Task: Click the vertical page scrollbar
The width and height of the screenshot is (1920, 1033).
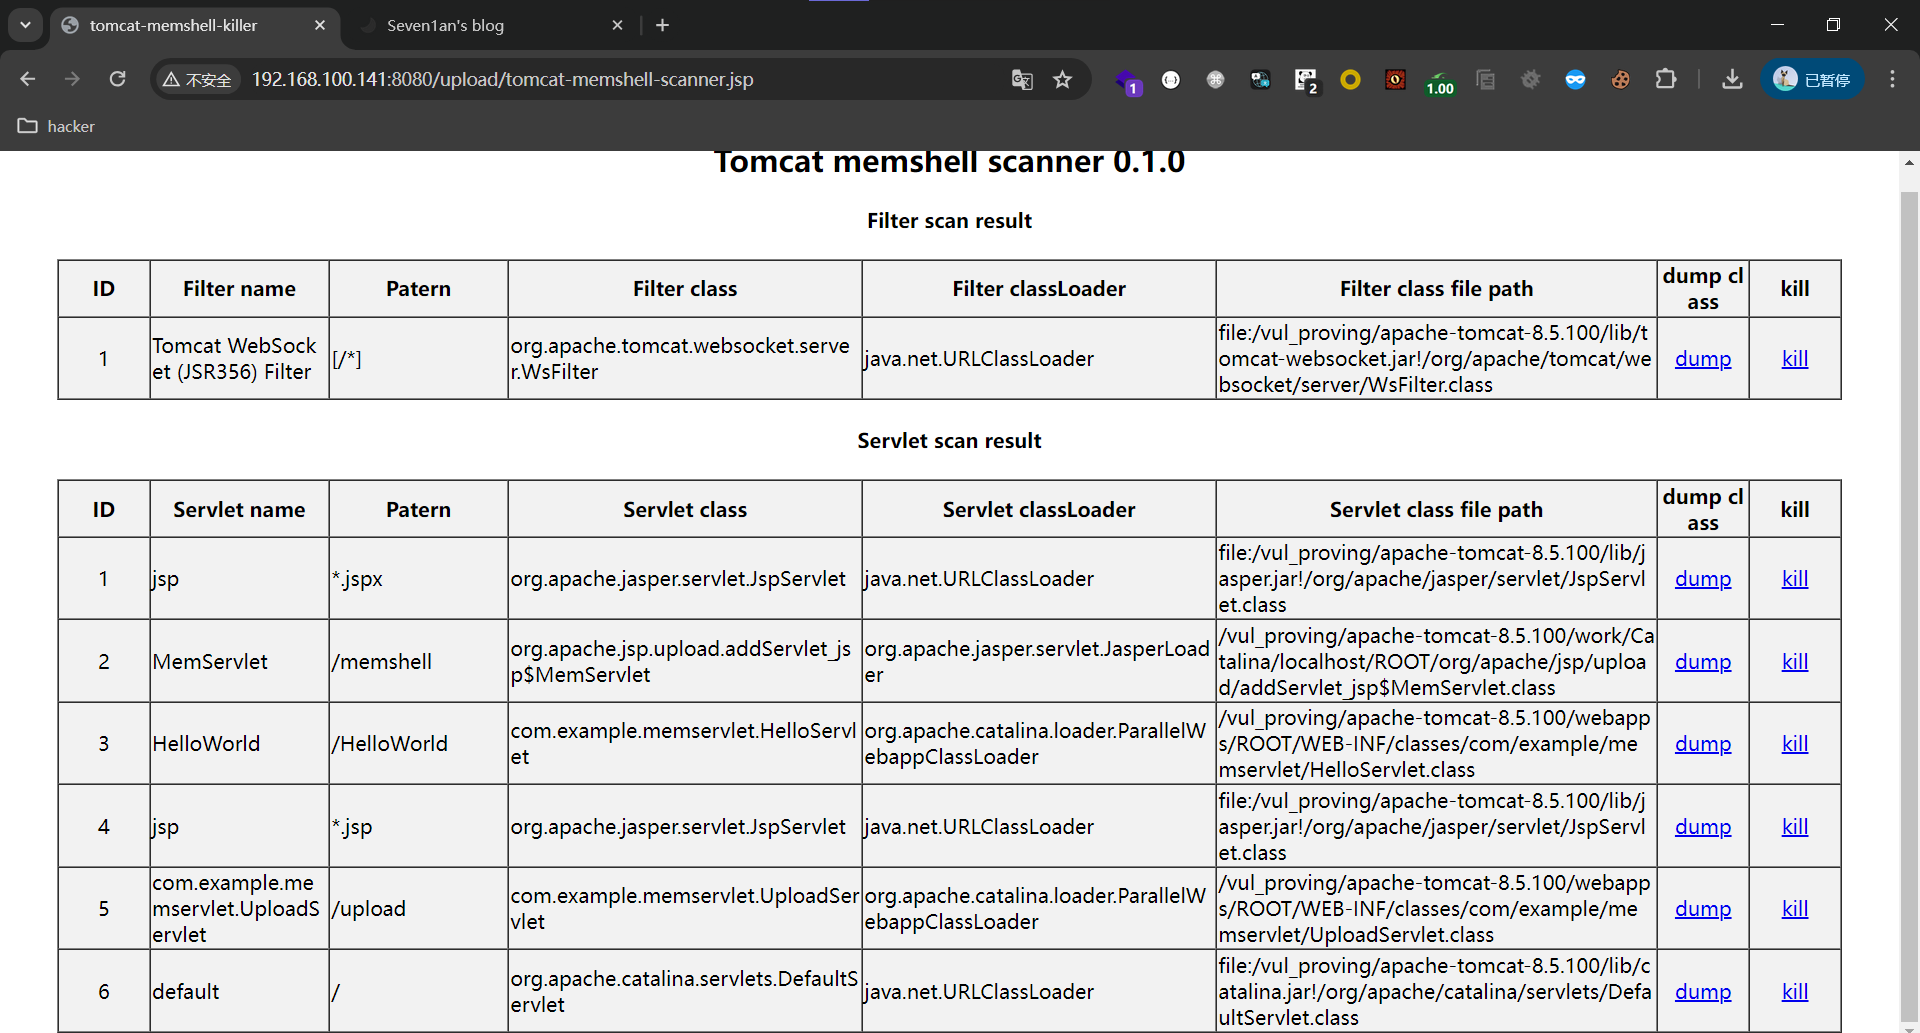Action: click(x=1909, y=600)
